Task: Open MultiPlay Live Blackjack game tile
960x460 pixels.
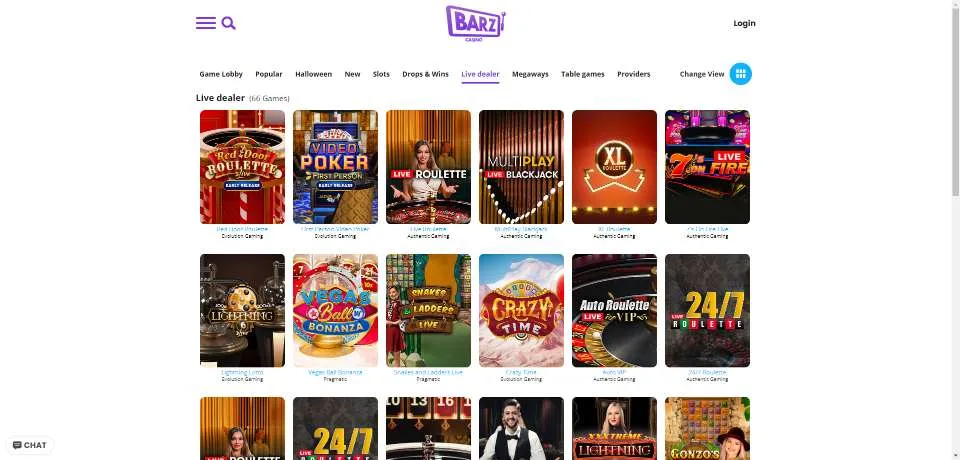Action: [521, 167]
